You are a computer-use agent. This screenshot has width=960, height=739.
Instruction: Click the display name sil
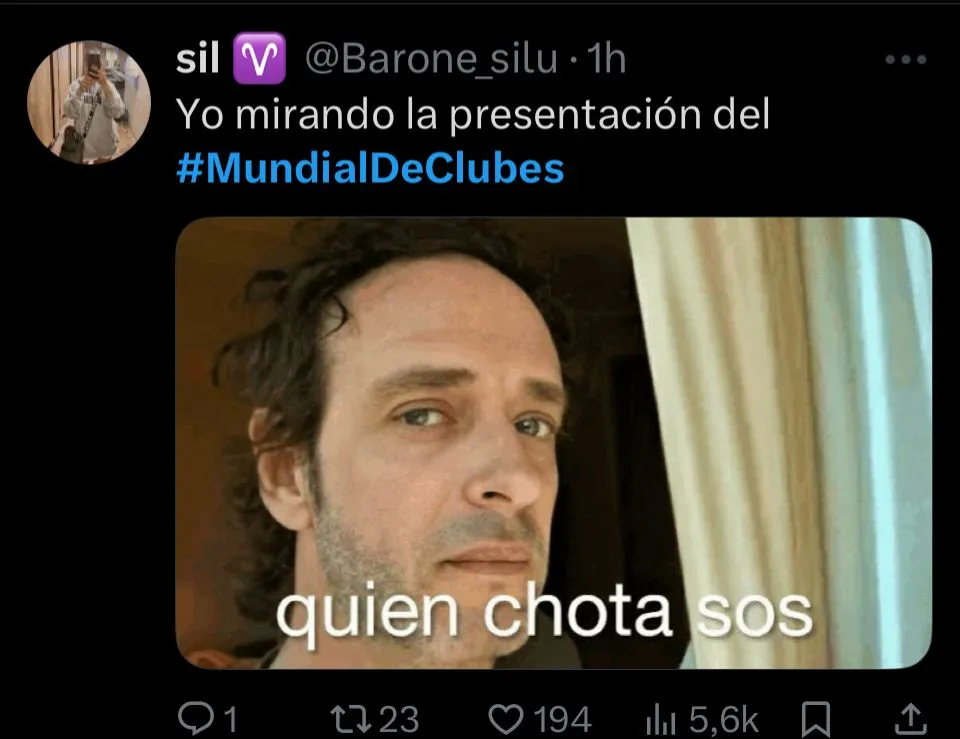tap(198, 59)
